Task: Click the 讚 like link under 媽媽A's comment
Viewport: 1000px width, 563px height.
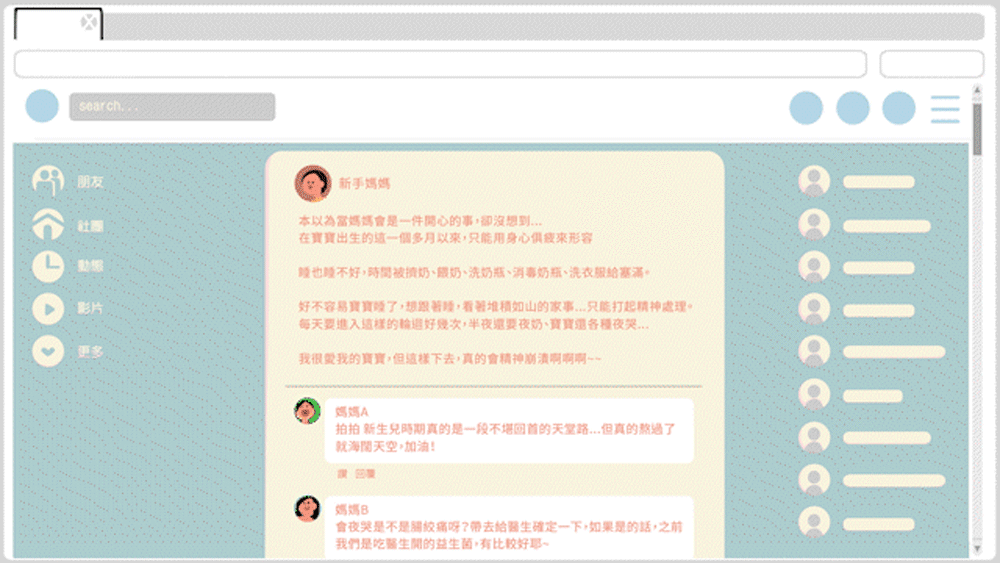Action: pyautogui.click(x=341, y=473)
